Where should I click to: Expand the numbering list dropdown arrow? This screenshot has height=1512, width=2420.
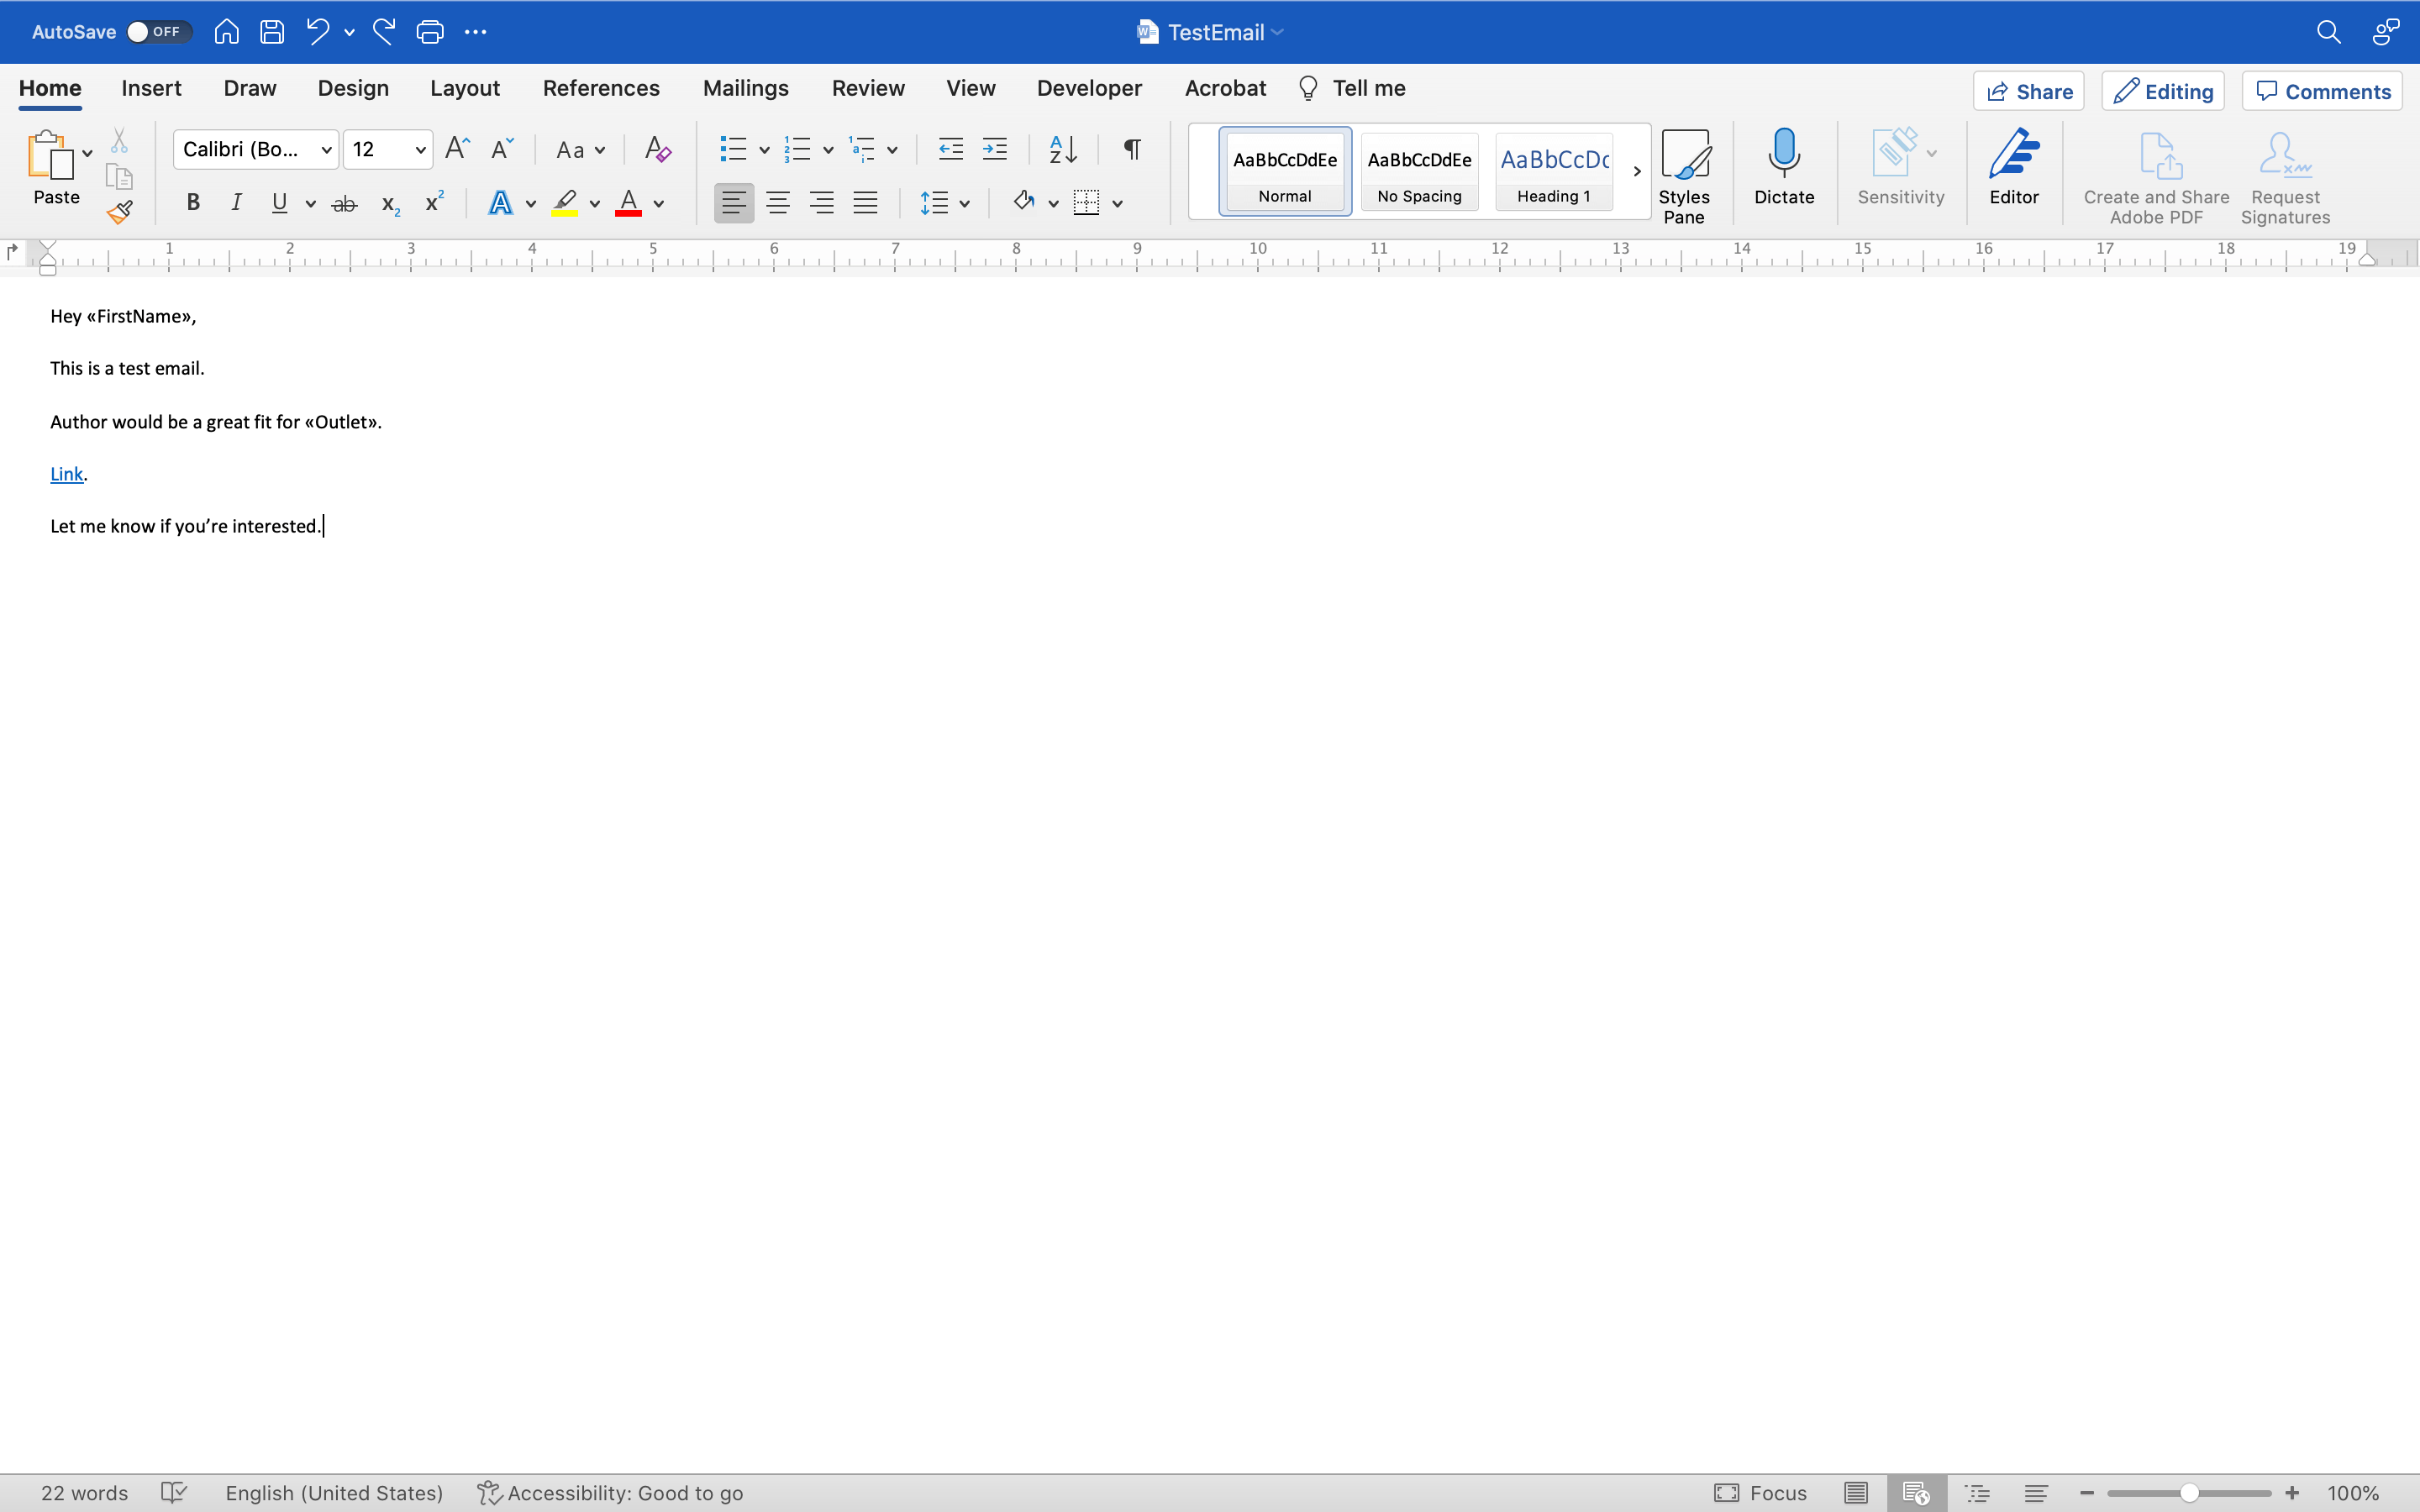click(828, 150)
